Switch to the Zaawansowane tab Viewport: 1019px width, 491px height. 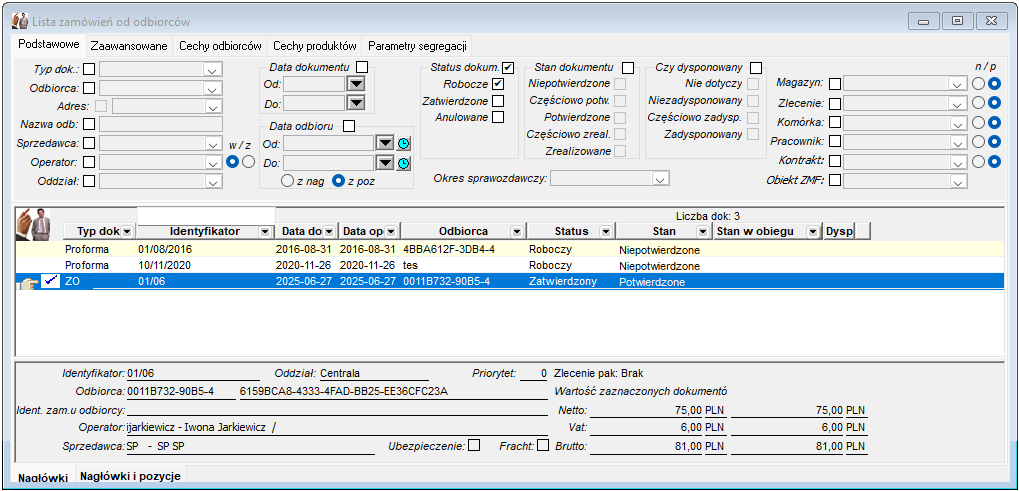point(129,46)
